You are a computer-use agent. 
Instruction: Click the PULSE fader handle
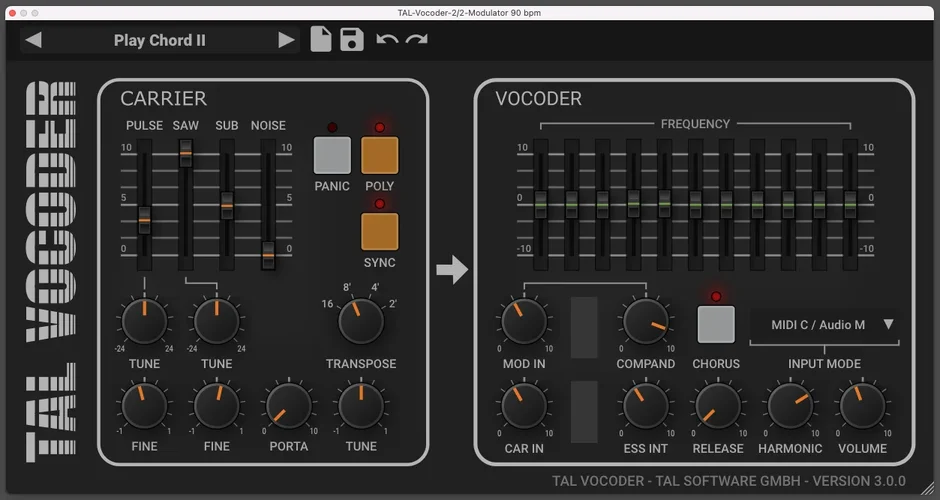pyautogui.click(x=144, y=217)
